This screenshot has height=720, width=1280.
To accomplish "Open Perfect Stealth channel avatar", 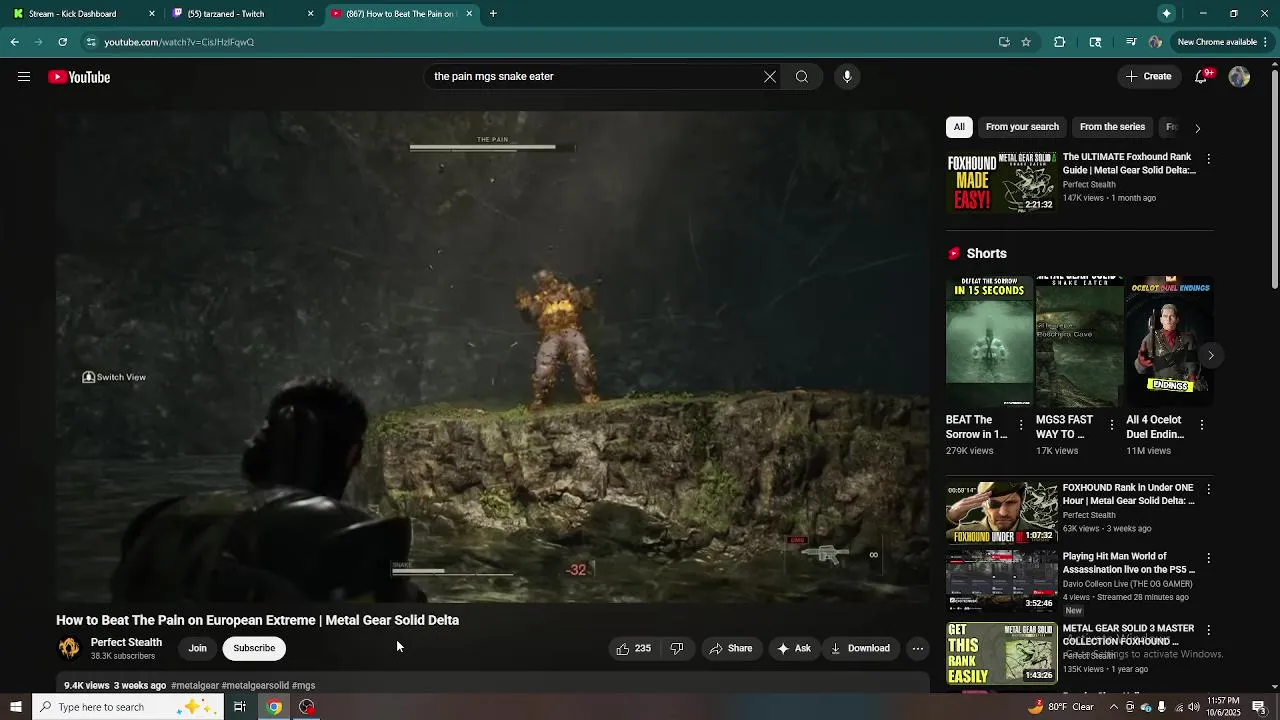I will pyautogui.click(x=69, y=648).
